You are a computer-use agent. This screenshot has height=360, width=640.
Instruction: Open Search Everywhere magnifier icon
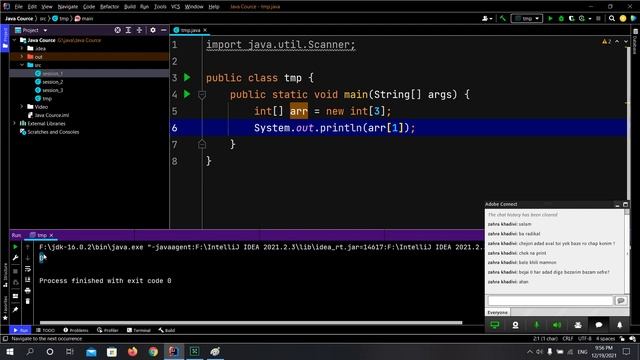(x=611, y=18)
